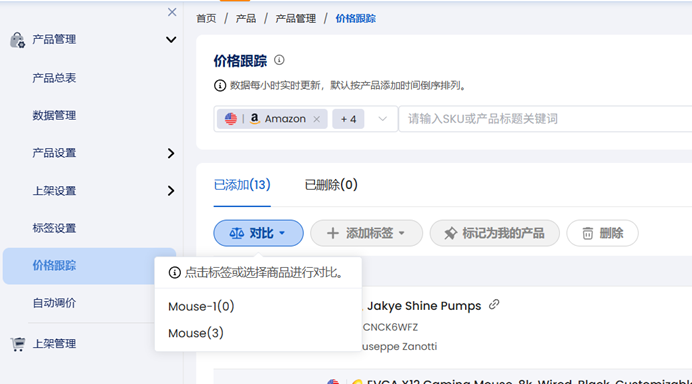Click the 上架管理 cart icon
Viewport: 692px width, 384px height.
pyautogui.click(x=18, y=344)
